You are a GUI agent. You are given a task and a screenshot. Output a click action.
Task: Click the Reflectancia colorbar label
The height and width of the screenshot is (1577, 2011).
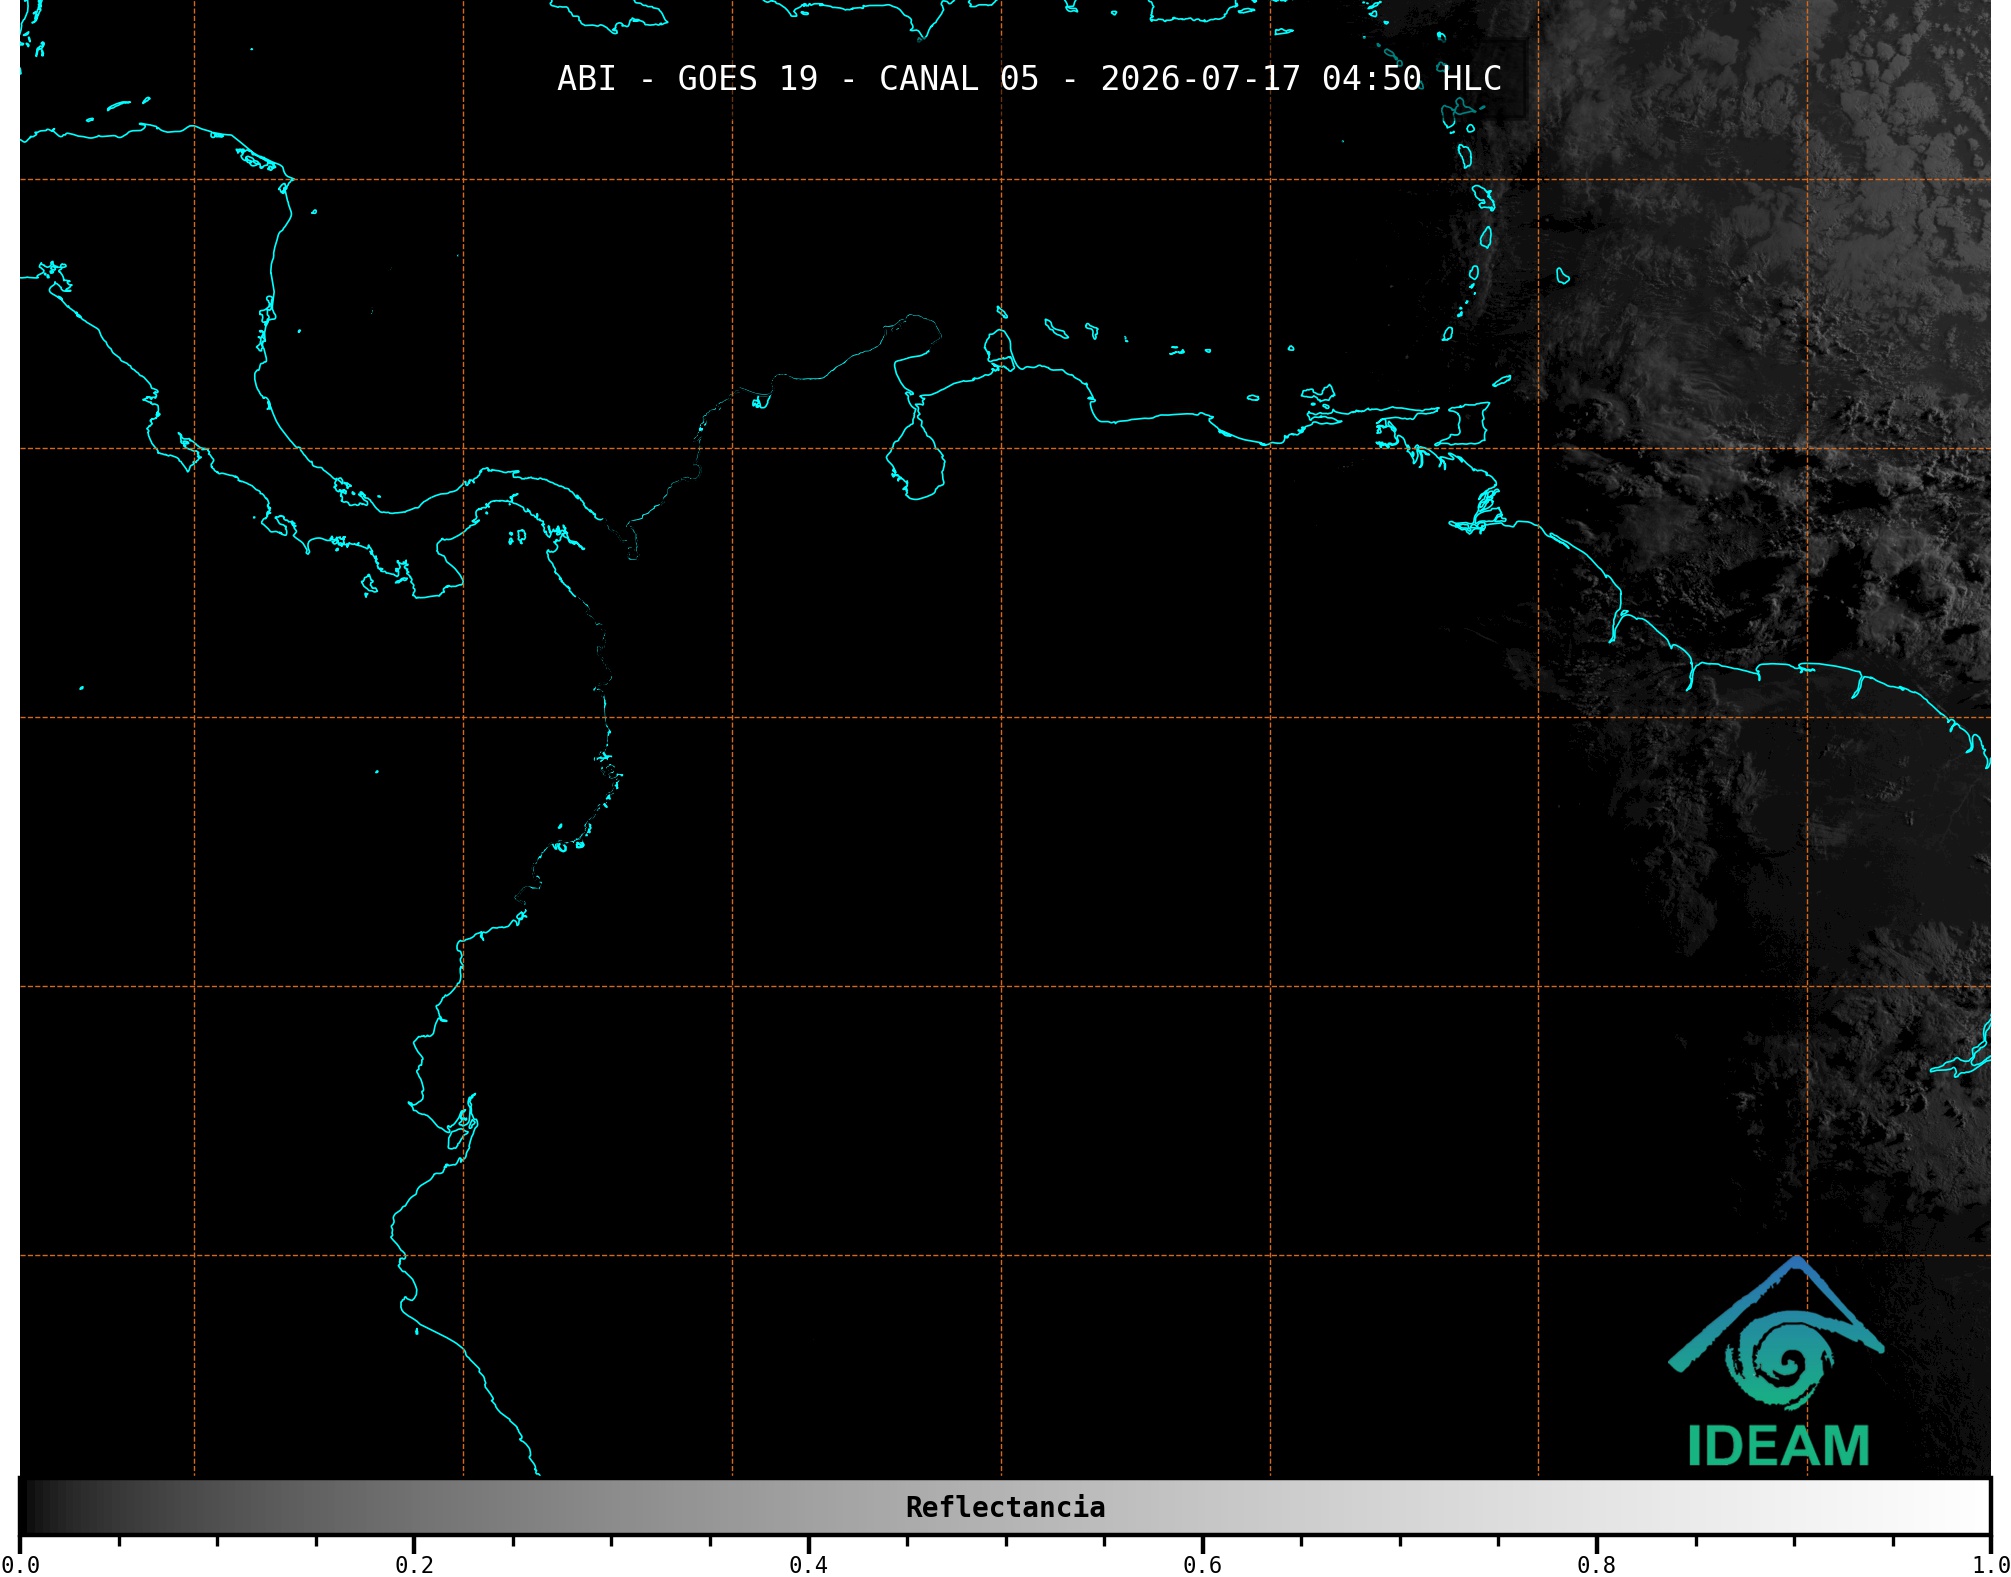point(1005,1507)
